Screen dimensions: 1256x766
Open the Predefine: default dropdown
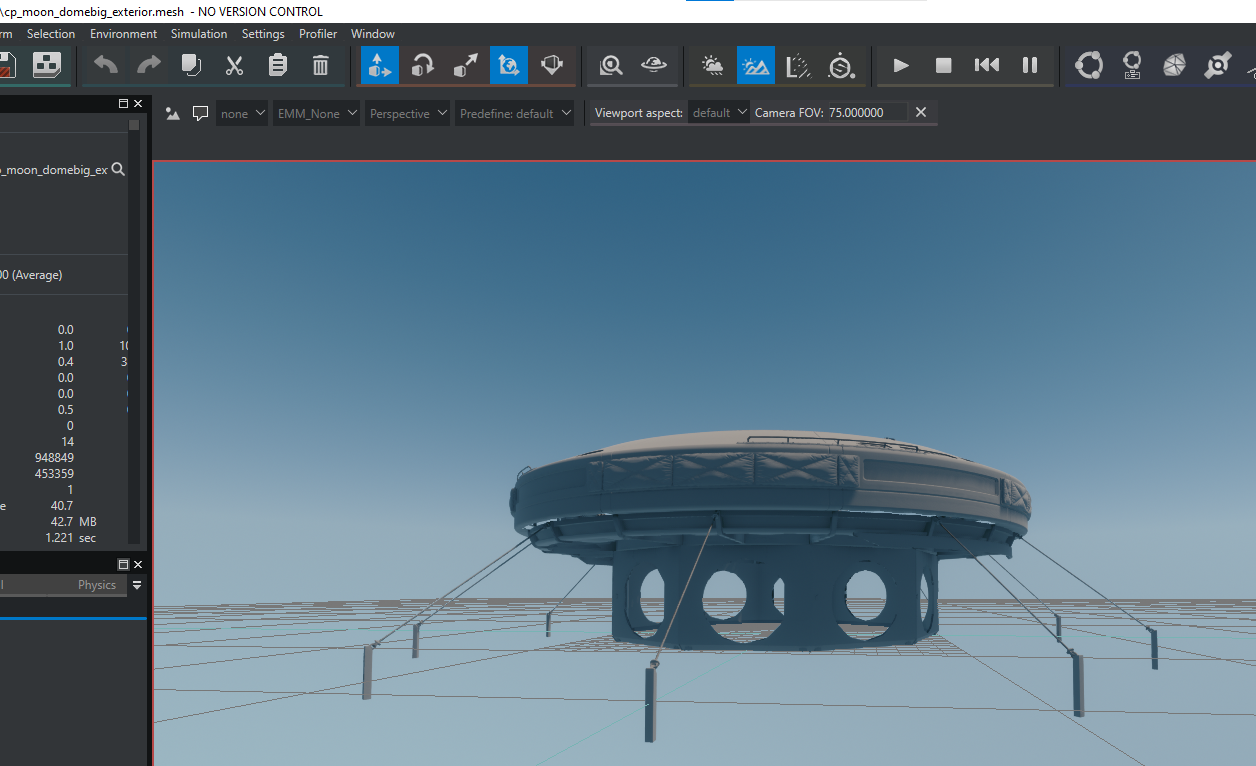(515, 113)
